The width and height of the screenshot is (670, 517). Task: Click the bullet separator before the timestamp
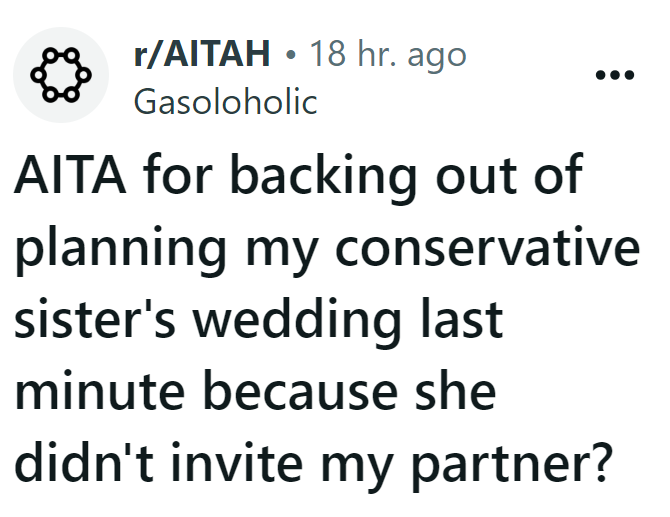289,55
